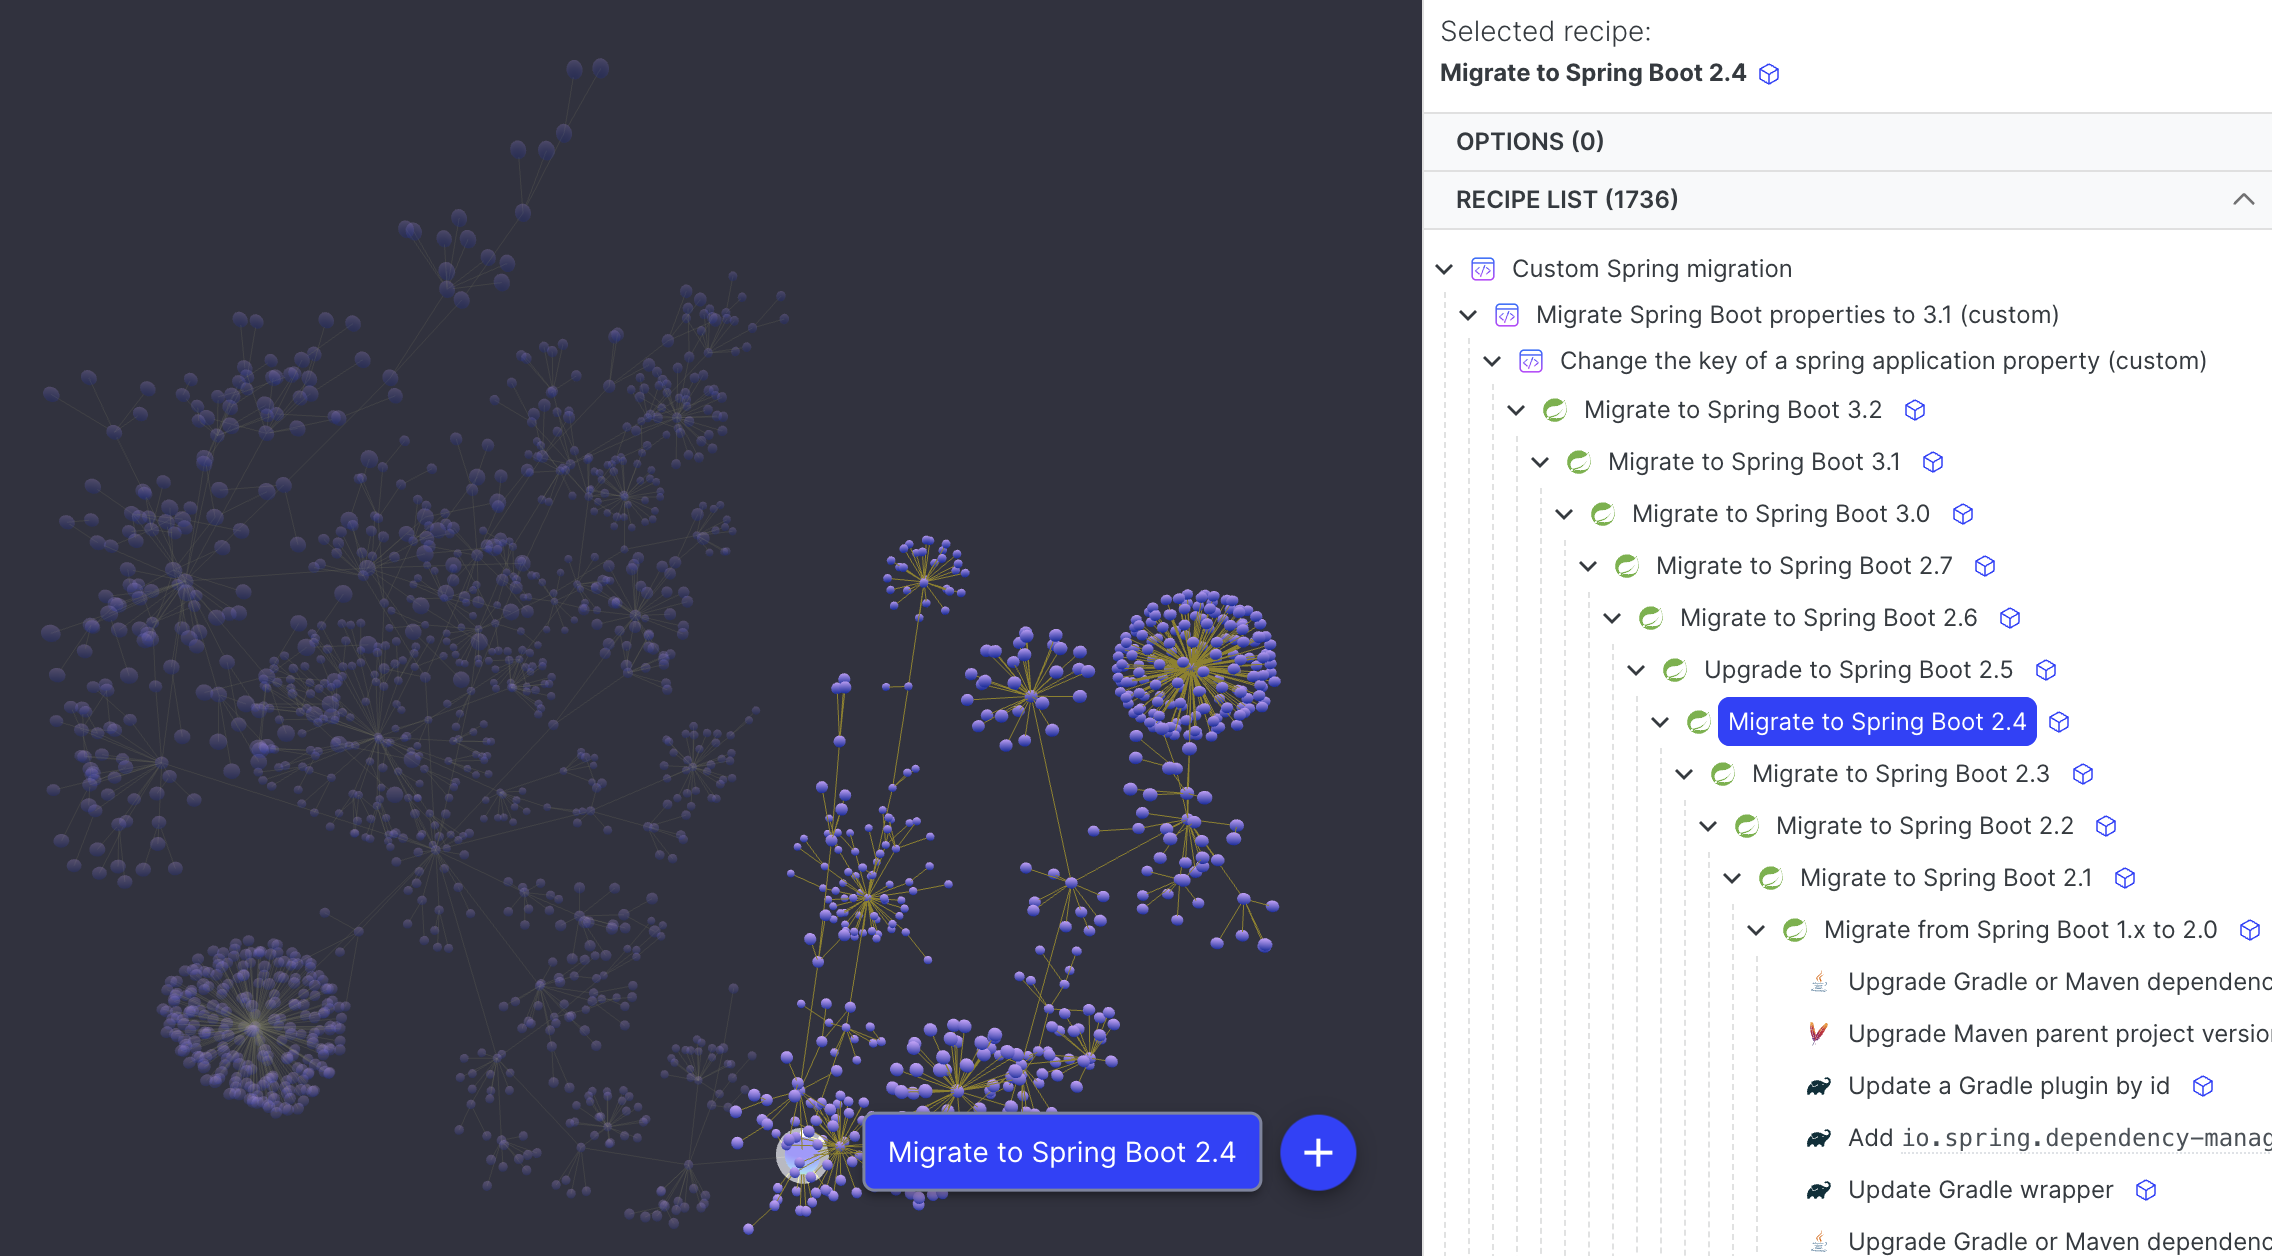Collapse Change the key of a spring application property

[x=1492, y=361]
